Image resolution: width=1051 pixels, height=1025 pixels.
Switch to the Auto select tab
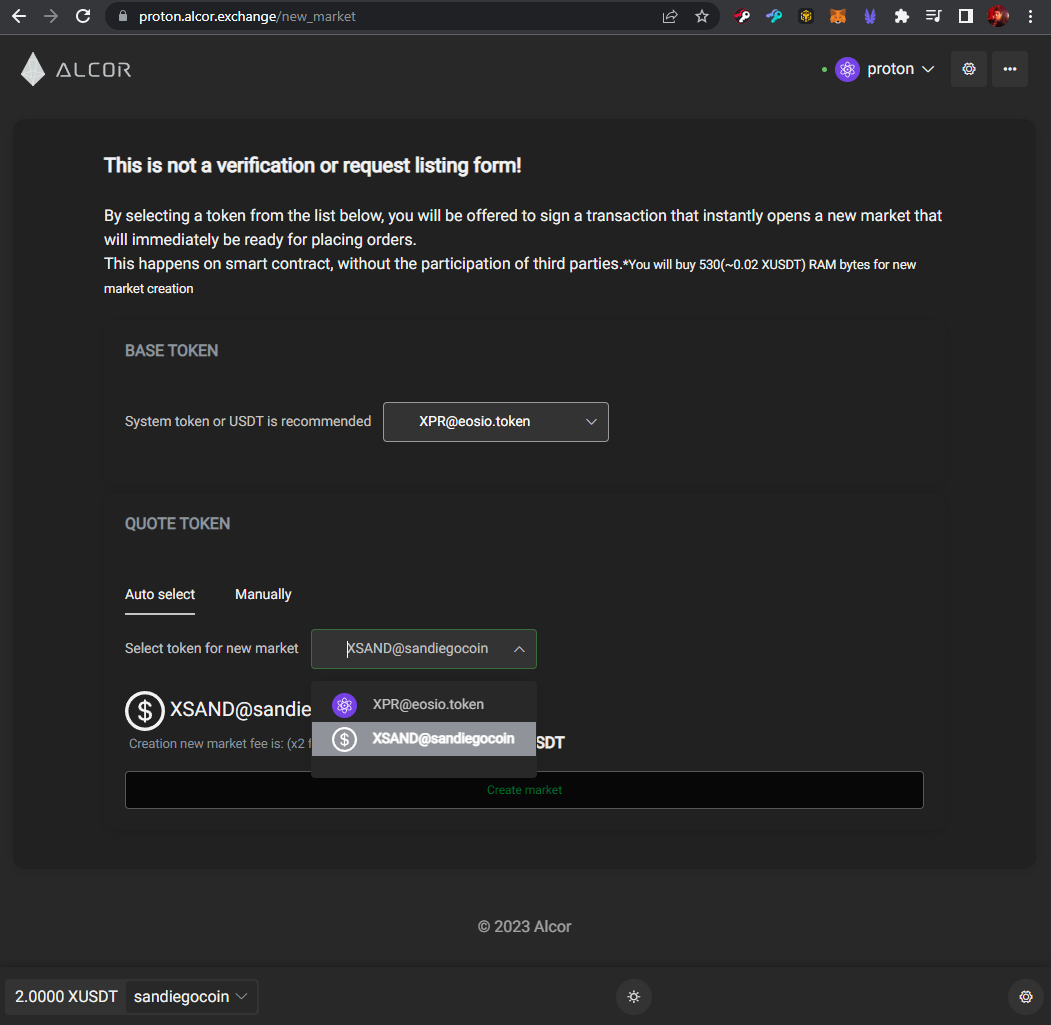click(160, 595)
